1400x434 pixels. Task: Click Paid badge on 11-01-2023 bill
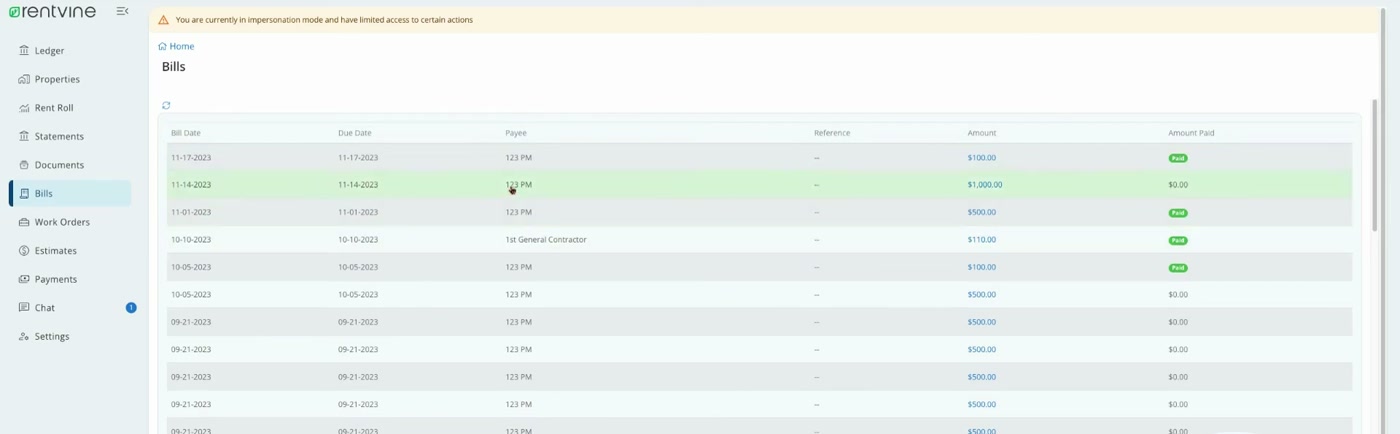(x=1178, y=213)
